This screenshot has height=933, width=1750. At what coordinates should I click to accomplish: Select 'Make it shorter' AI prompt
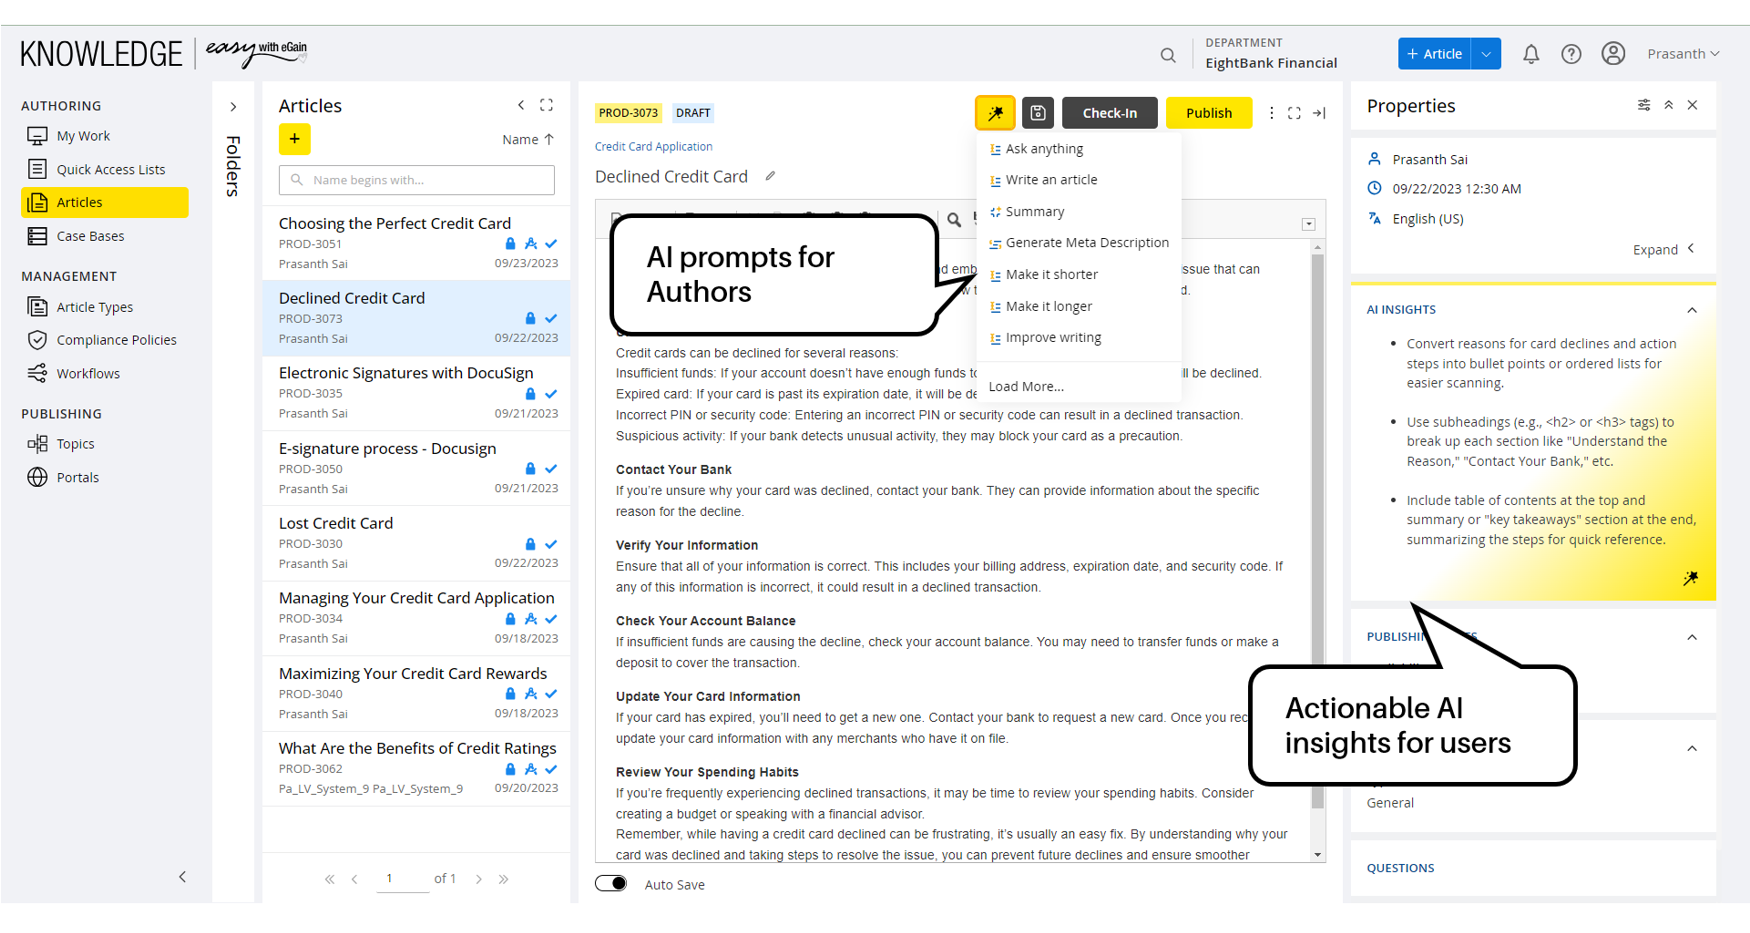tap(1051, 275)
